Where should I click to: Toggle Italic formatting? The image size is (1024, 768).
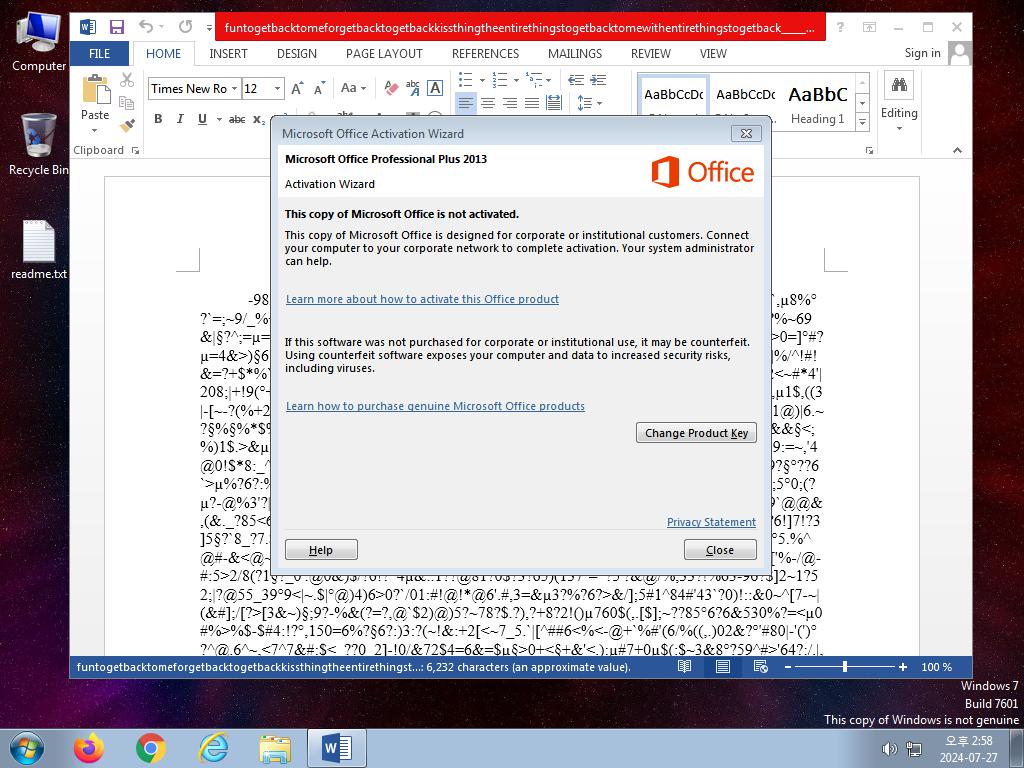(x=180, y=119)
